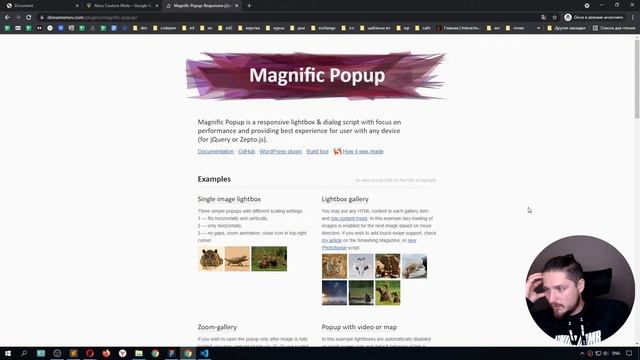
Task: Go back with the browser back arrow
Action: pos(7,18)
